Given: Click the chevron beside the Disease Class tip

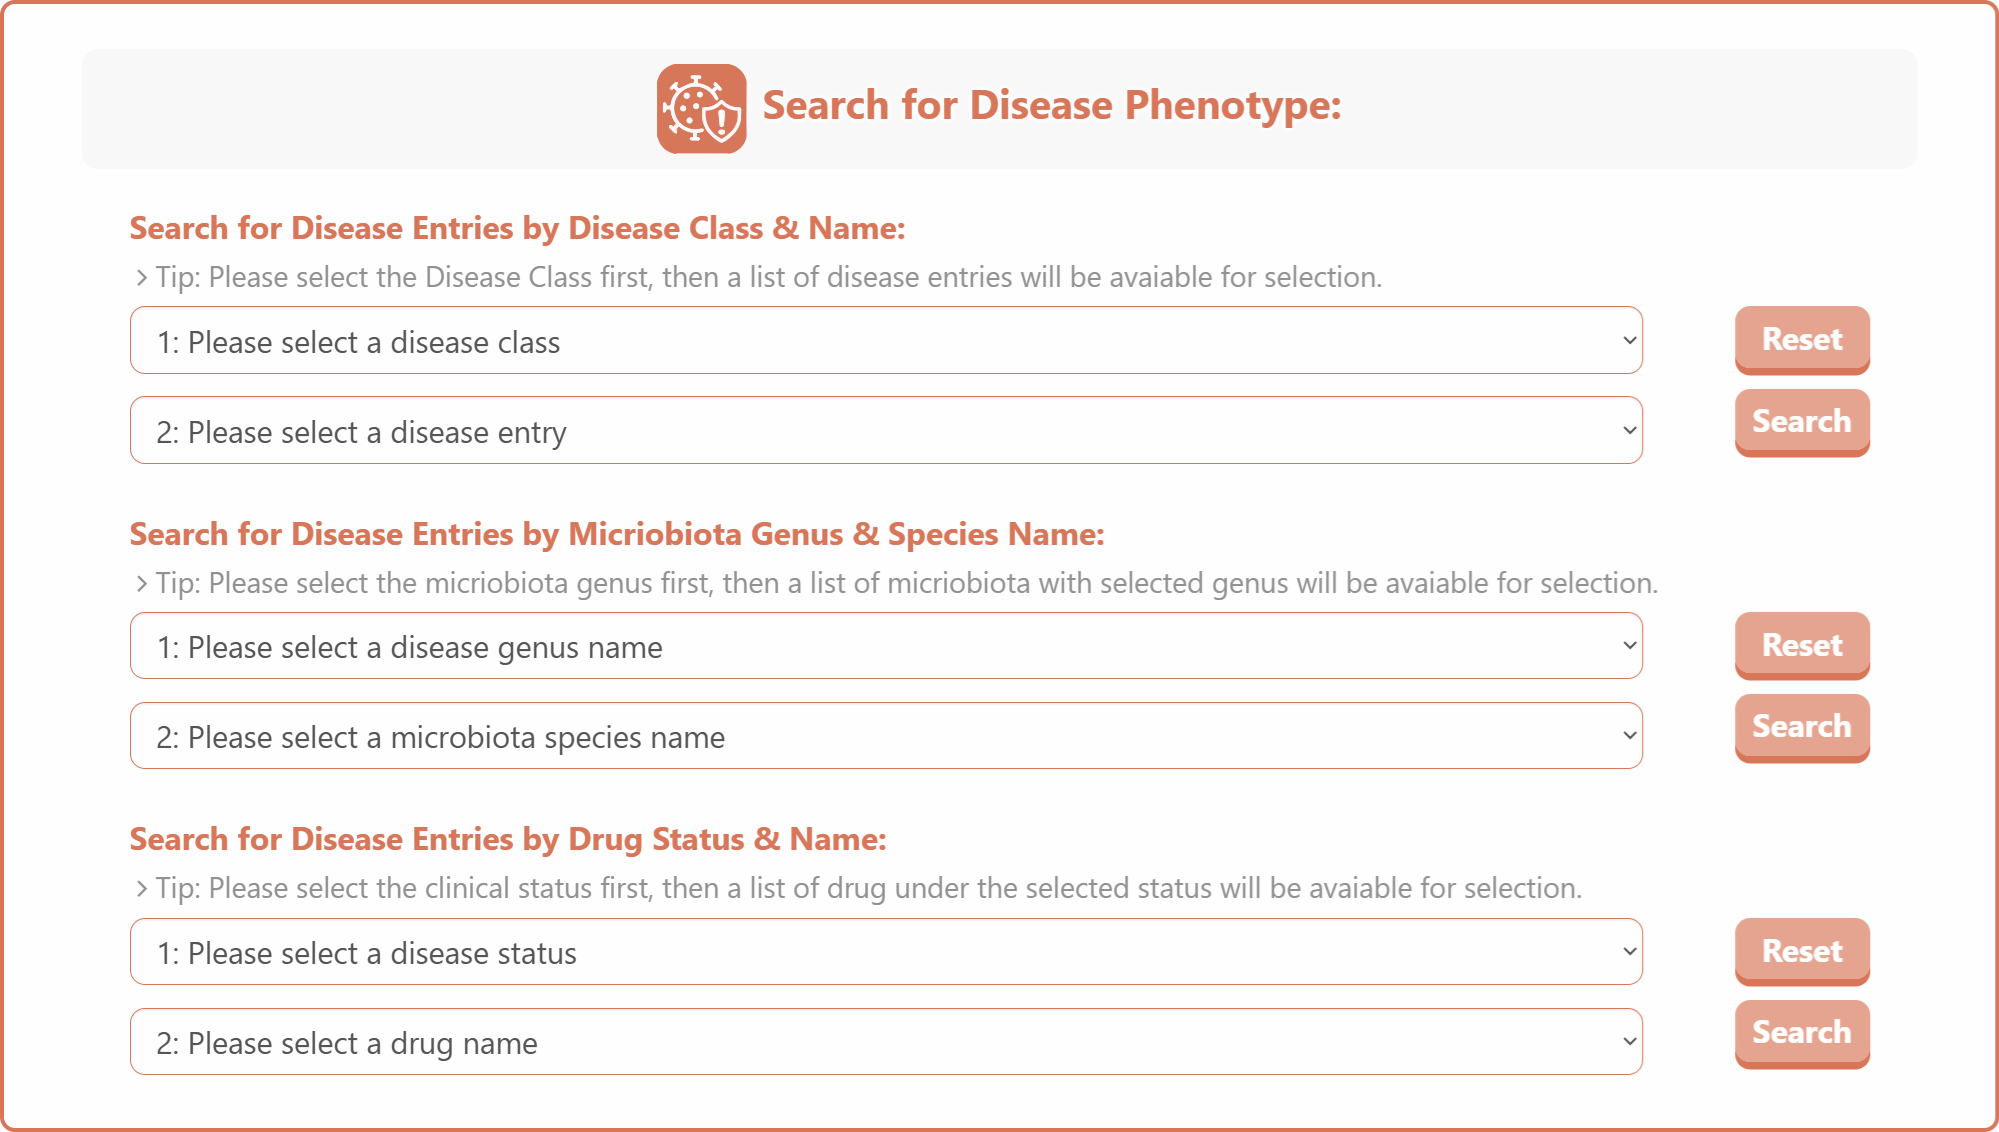Looking at the screenshot, I should (141, 278).
